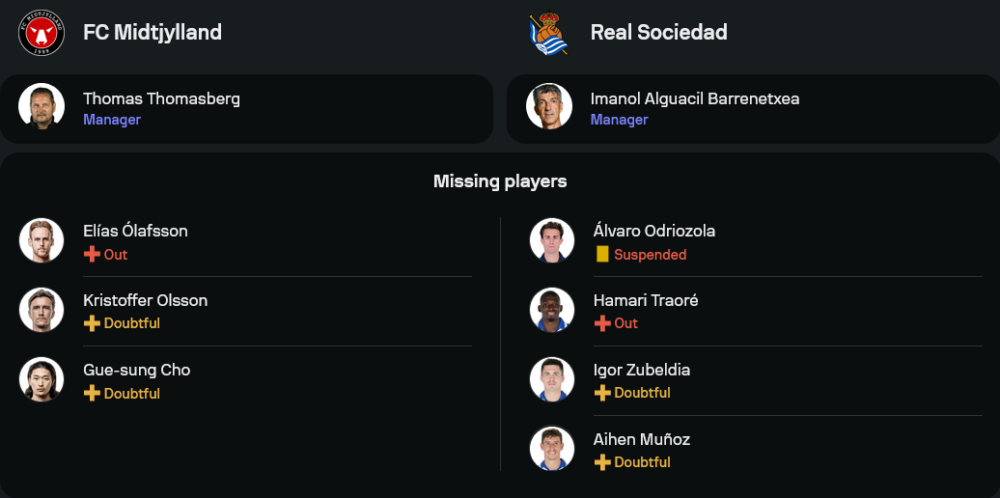Viewport: 1000px width, 498px height.
Task: Select Elías Ólafsson's player avatar
Action: [41, 241]
